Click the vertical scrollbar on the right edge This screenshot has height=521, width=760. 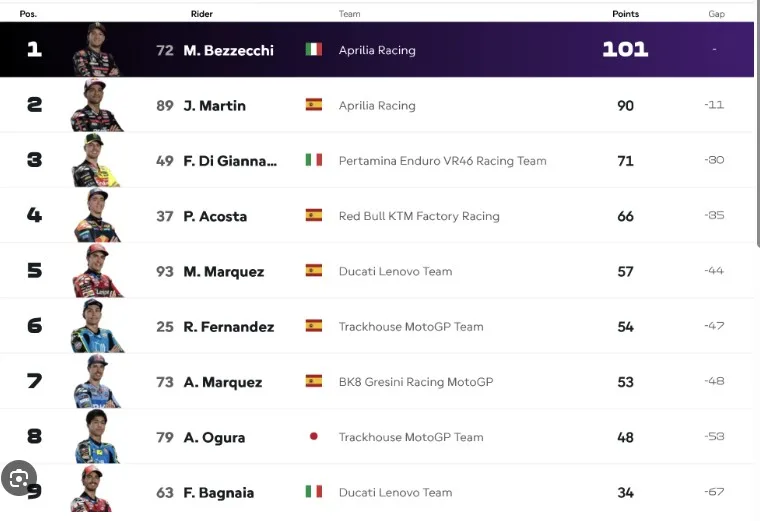coord(758,124)
